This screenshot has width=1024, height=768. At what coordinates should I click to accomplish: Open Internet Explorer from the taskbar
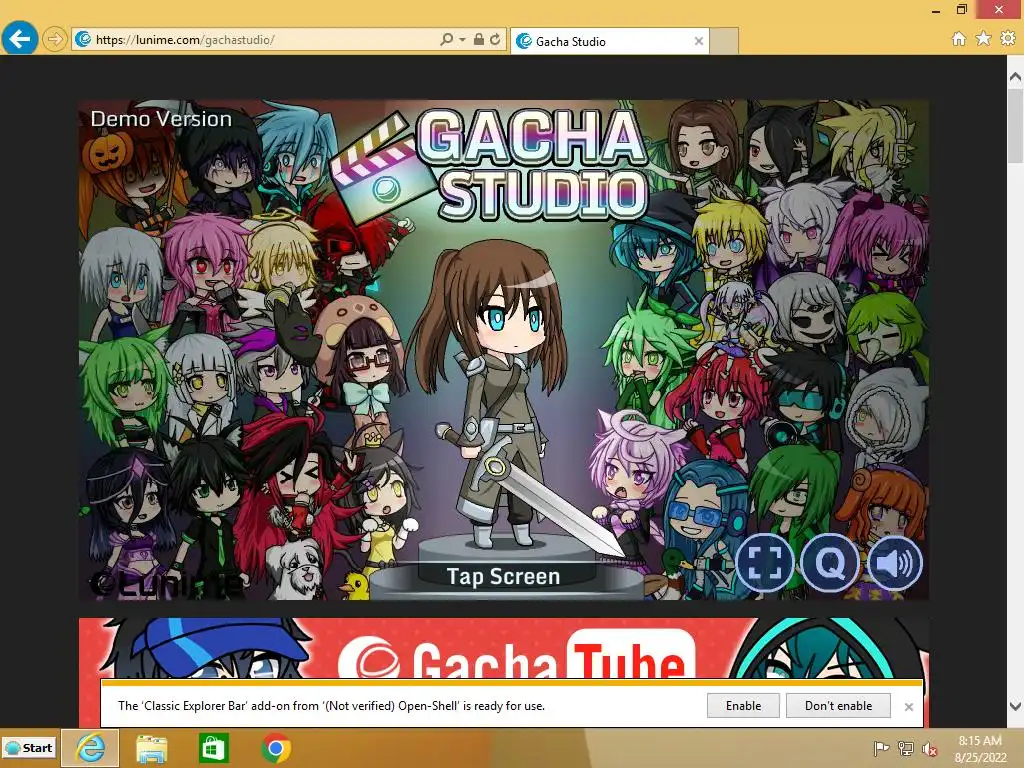click(90, 748)
